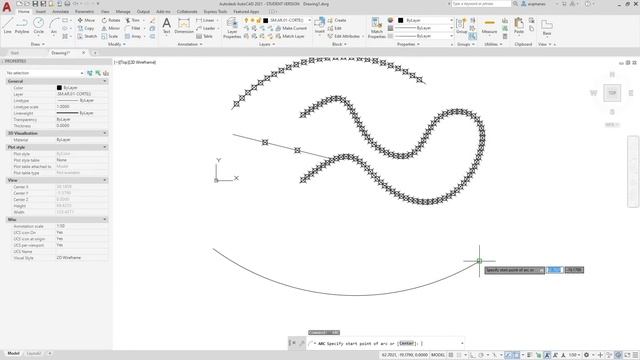Image resolution: width=640 pixels, height=360 pixels.
Task: Select the Circle tool
Action: pos(38,25)
